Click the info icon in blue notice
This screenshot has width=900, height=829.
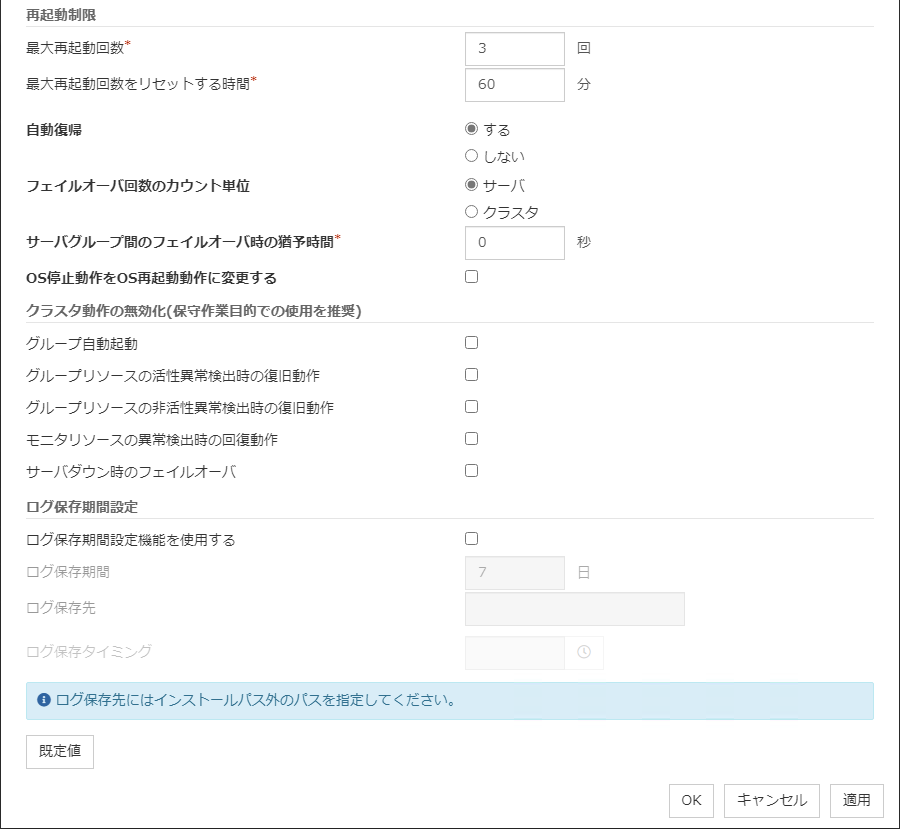click(x=43, y=700)
